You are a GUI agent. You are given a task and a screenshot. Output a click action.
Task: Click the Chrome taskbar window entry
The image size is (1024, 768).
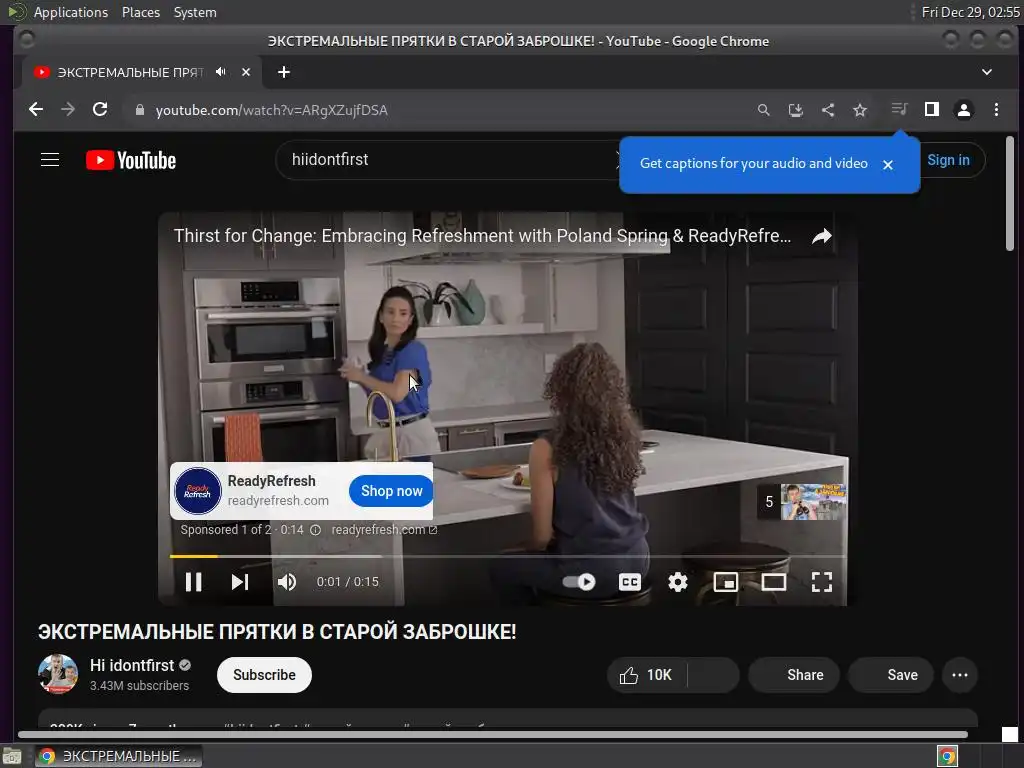coord(119,756)
